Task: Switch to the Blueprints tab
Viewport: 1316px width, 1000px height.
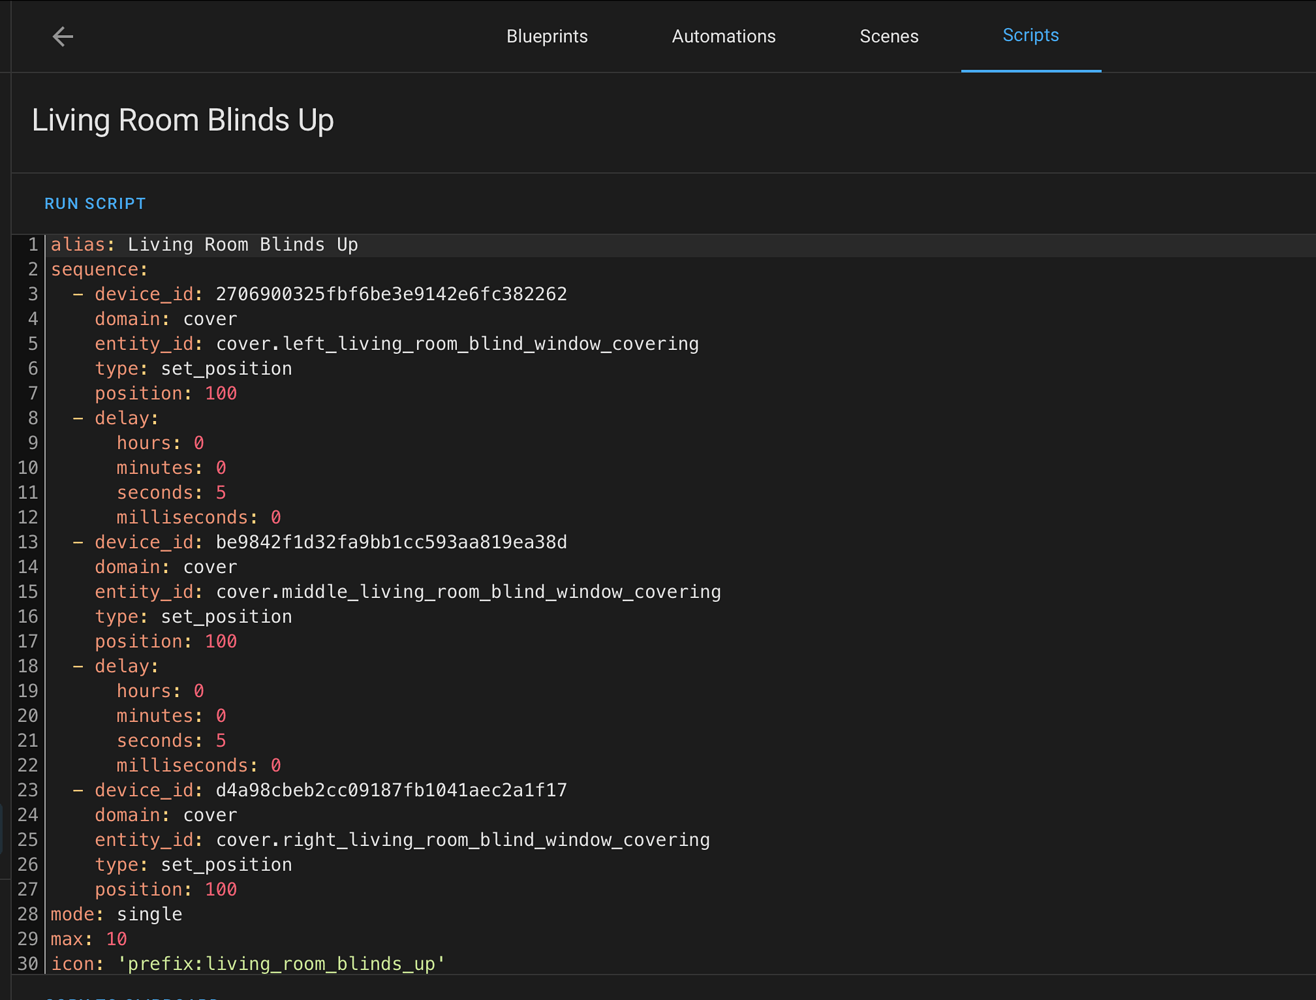Action: click(547, 37)
